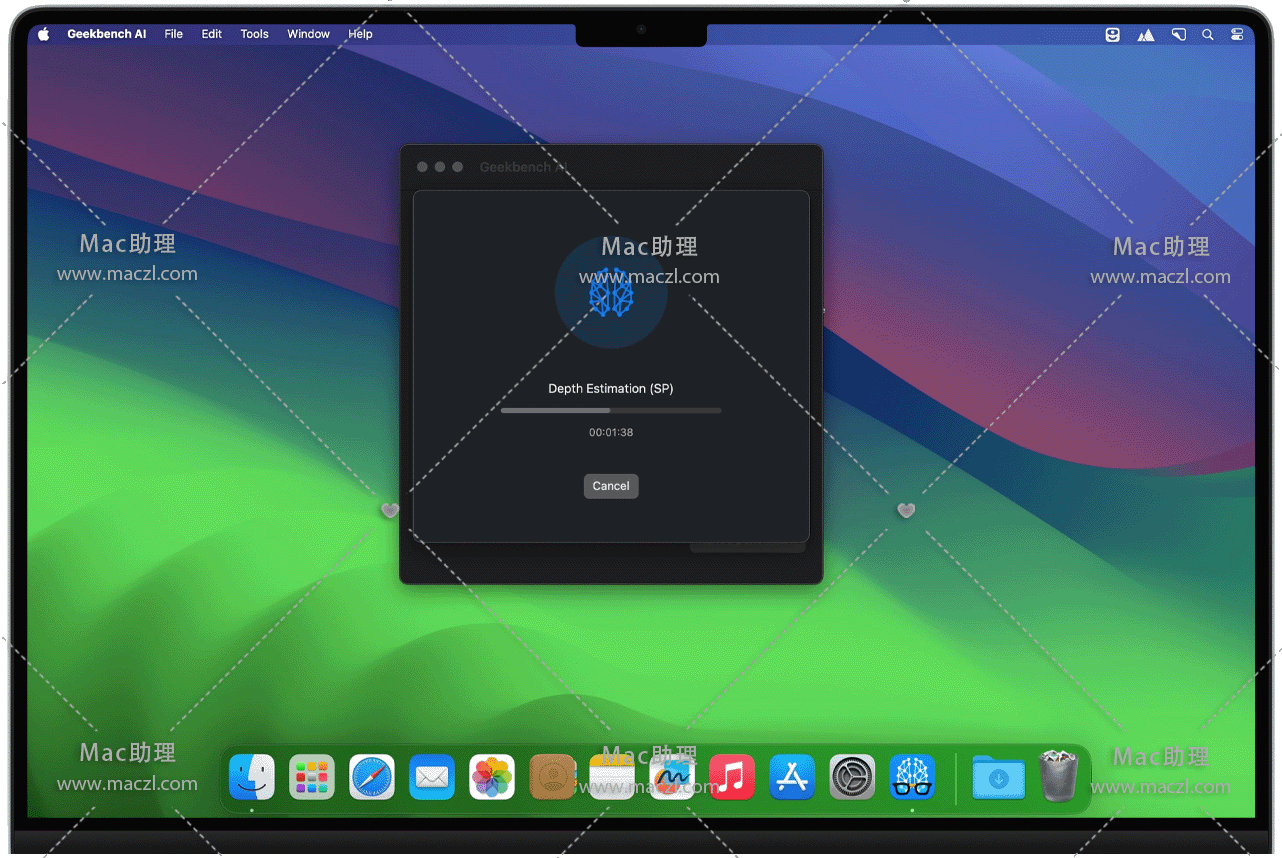The height and width of the screenshot is (858, 1282).
Task: Click the Geekbench AI brain logo
Action: pos(611,293)
